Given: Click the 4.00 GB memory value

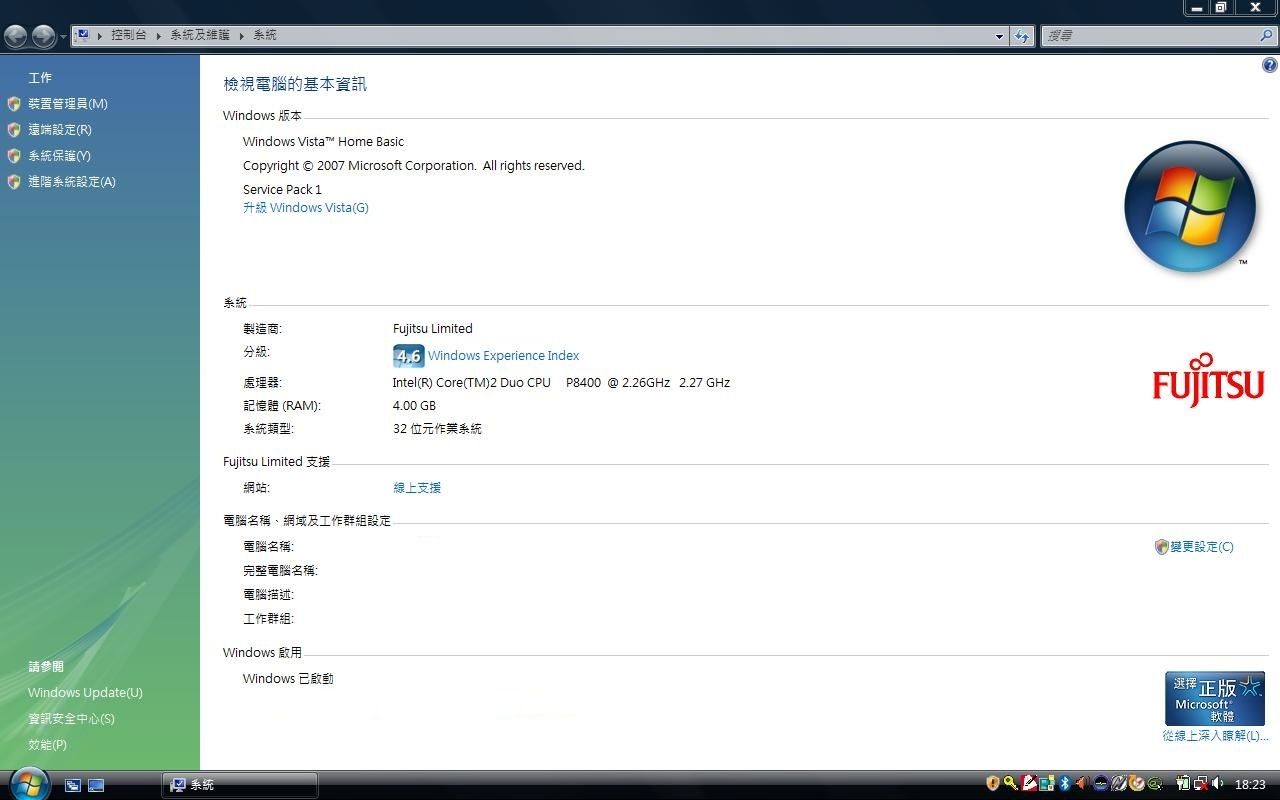Looking at the screenshot, I should click(x=414, y=406).
